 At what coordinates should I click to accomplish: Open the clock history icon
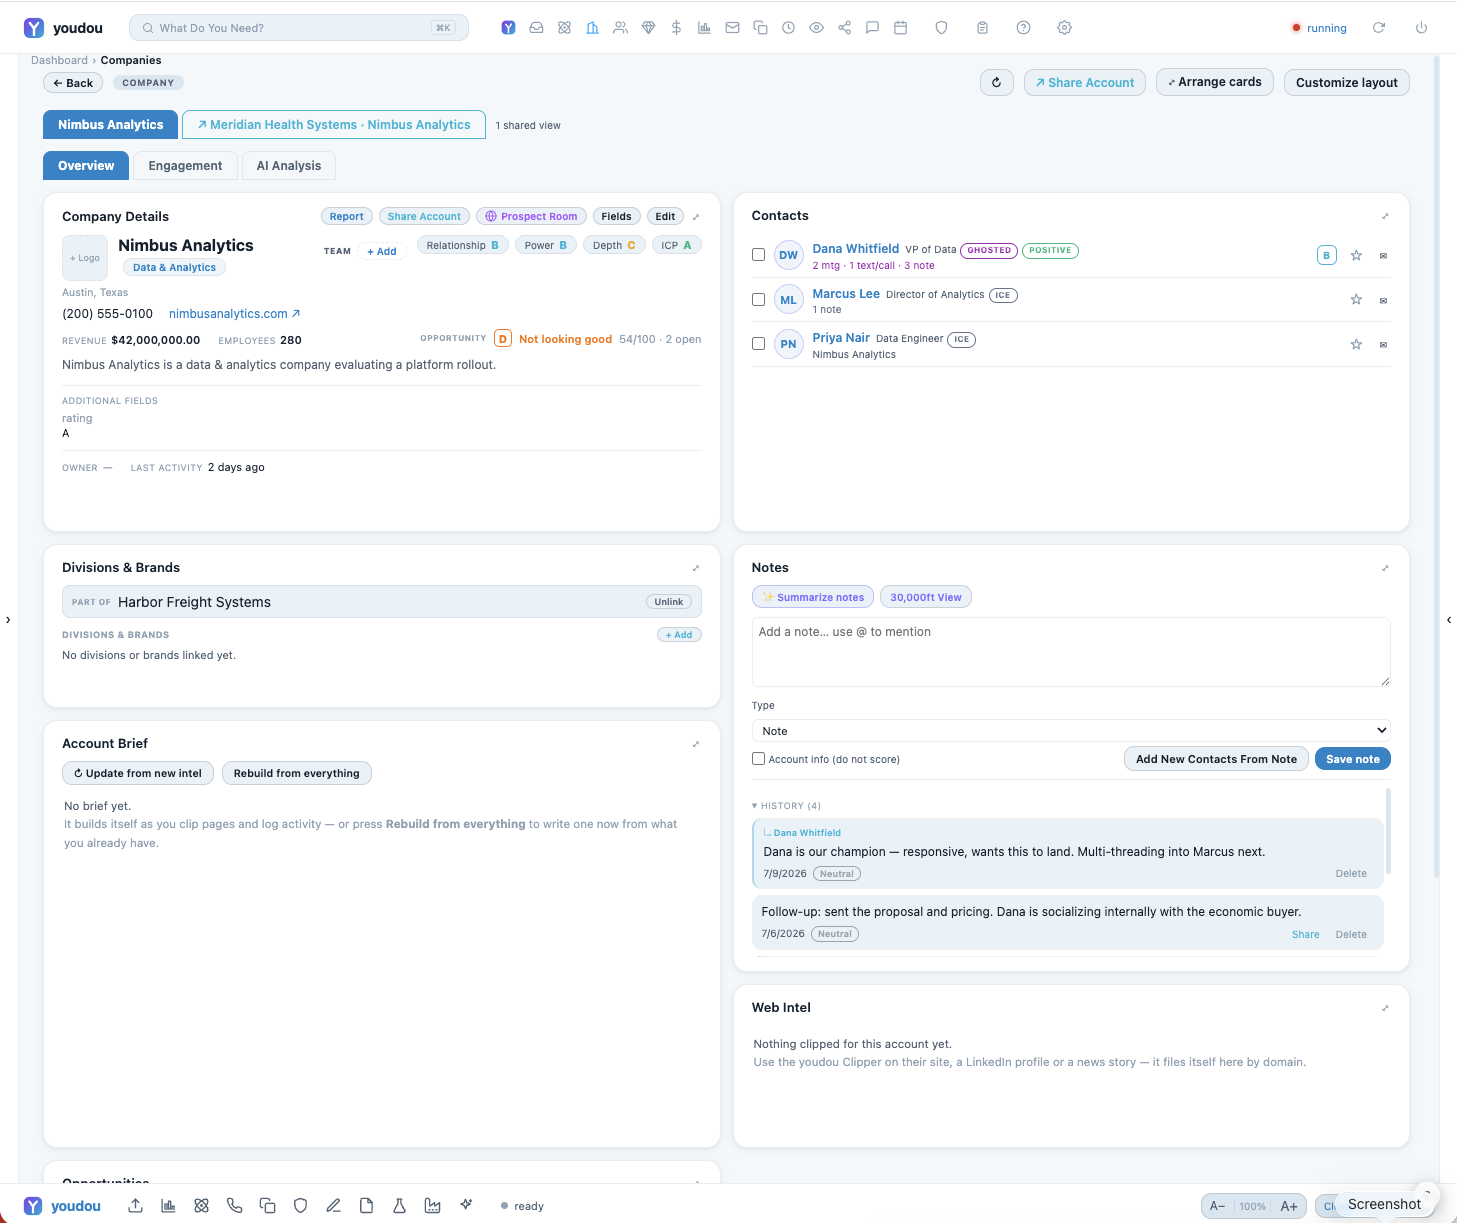click(x=788, y=28)
